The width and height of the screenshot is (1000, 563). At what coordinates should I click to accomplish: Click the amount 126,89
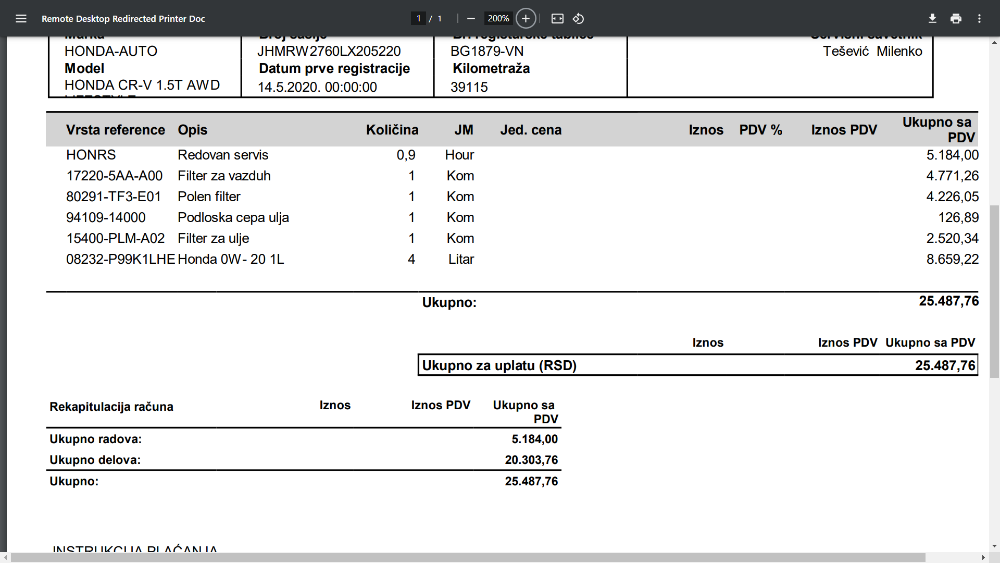tap(959, 218)
